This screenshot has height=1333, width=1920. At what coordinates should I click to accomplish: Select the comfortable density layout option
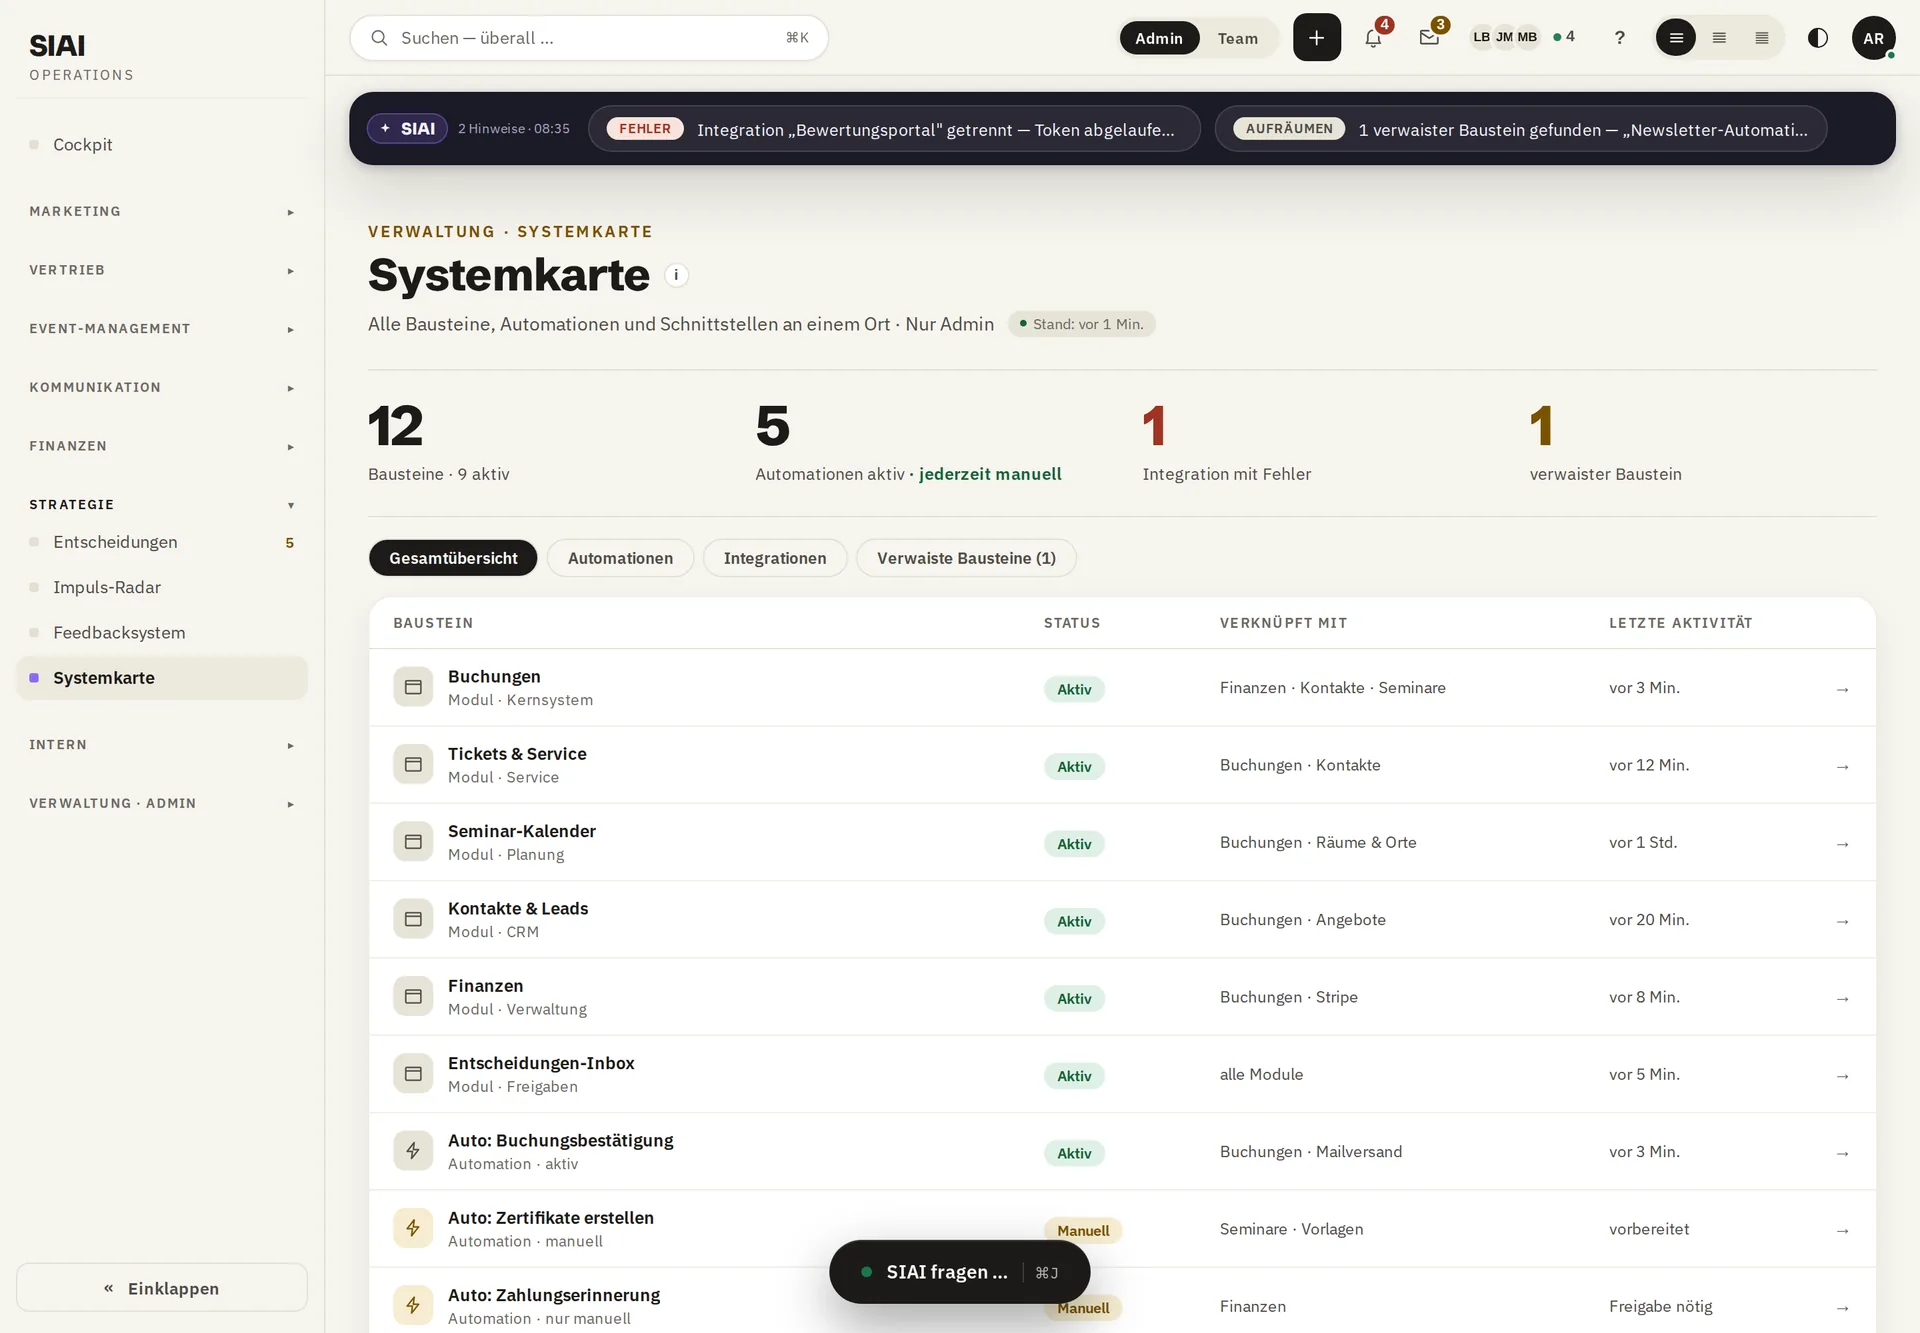coord(1676,38)
